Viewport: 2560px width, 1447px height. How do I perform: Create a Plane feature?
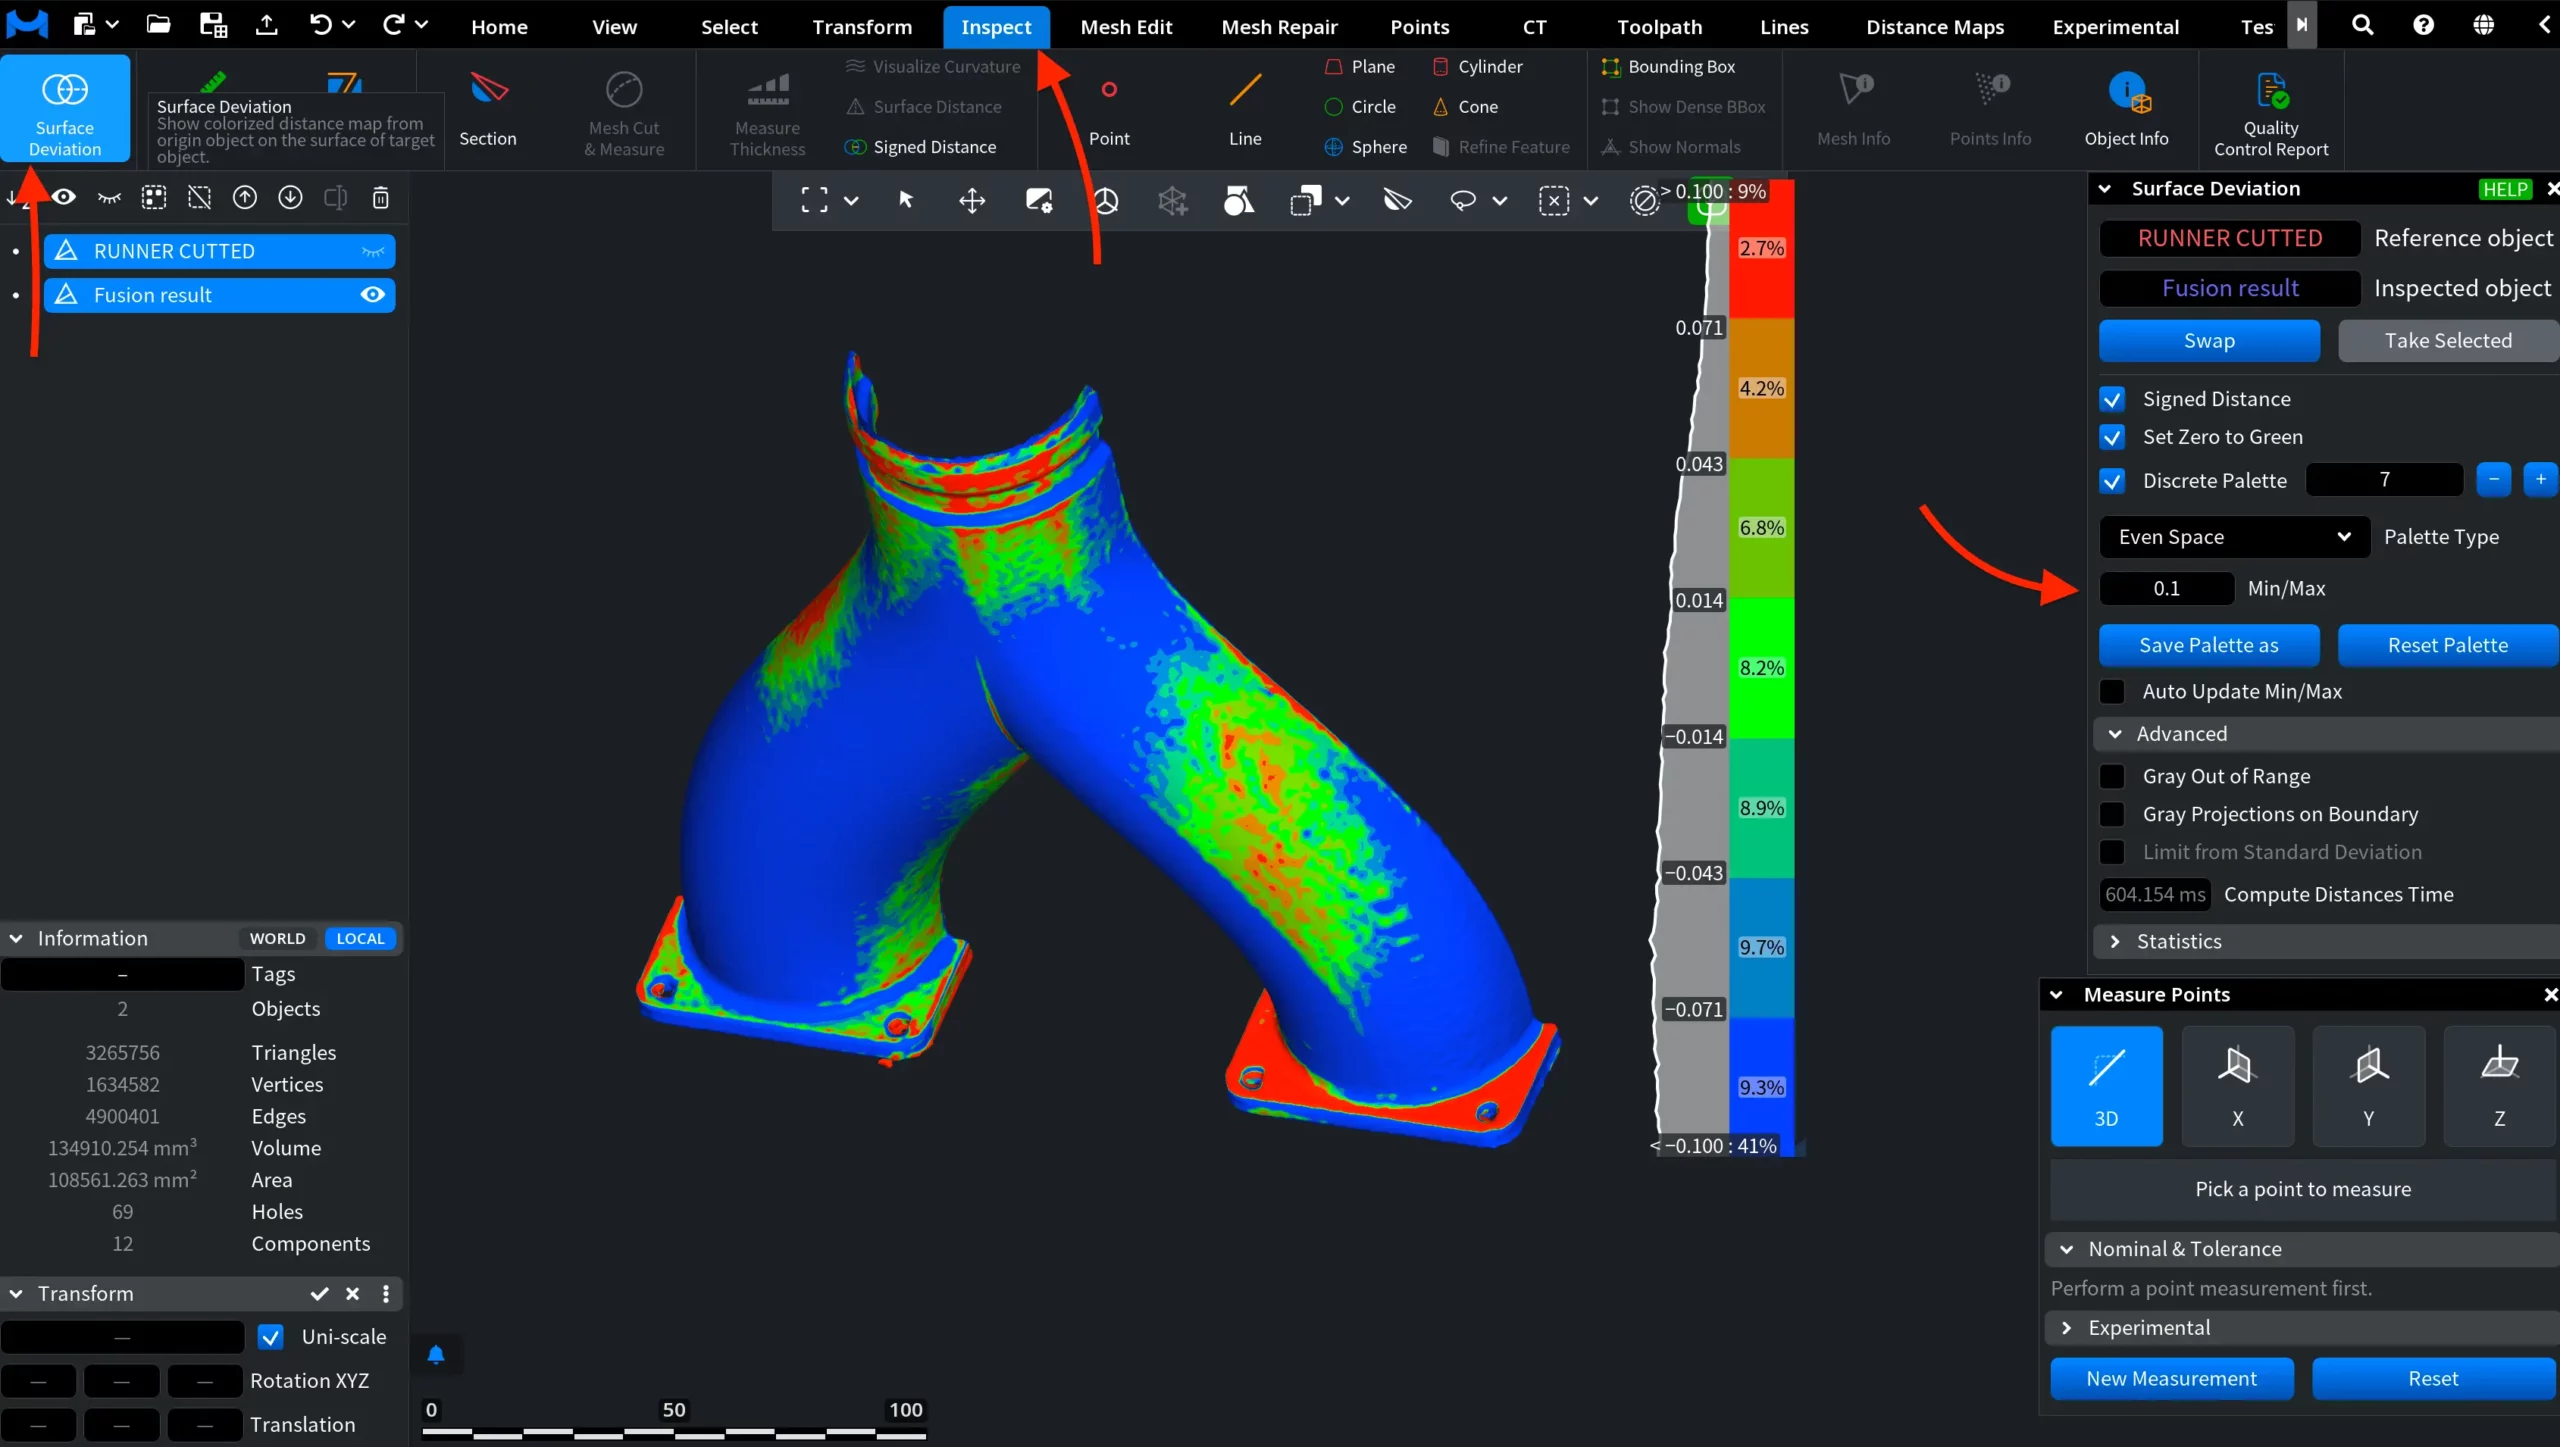(x=1360, y=67)
